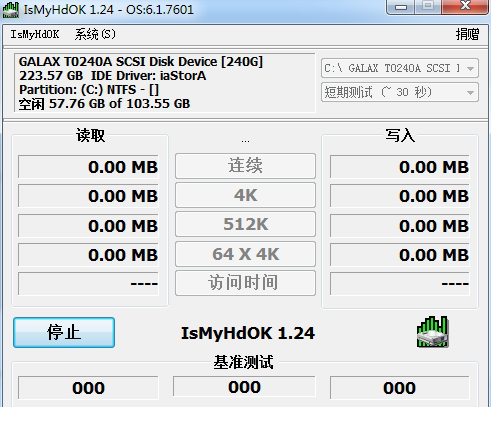This screenshot has width=491, height=423.
Task: Click the green hard drive benchmark icon
Action: [432, 332]
